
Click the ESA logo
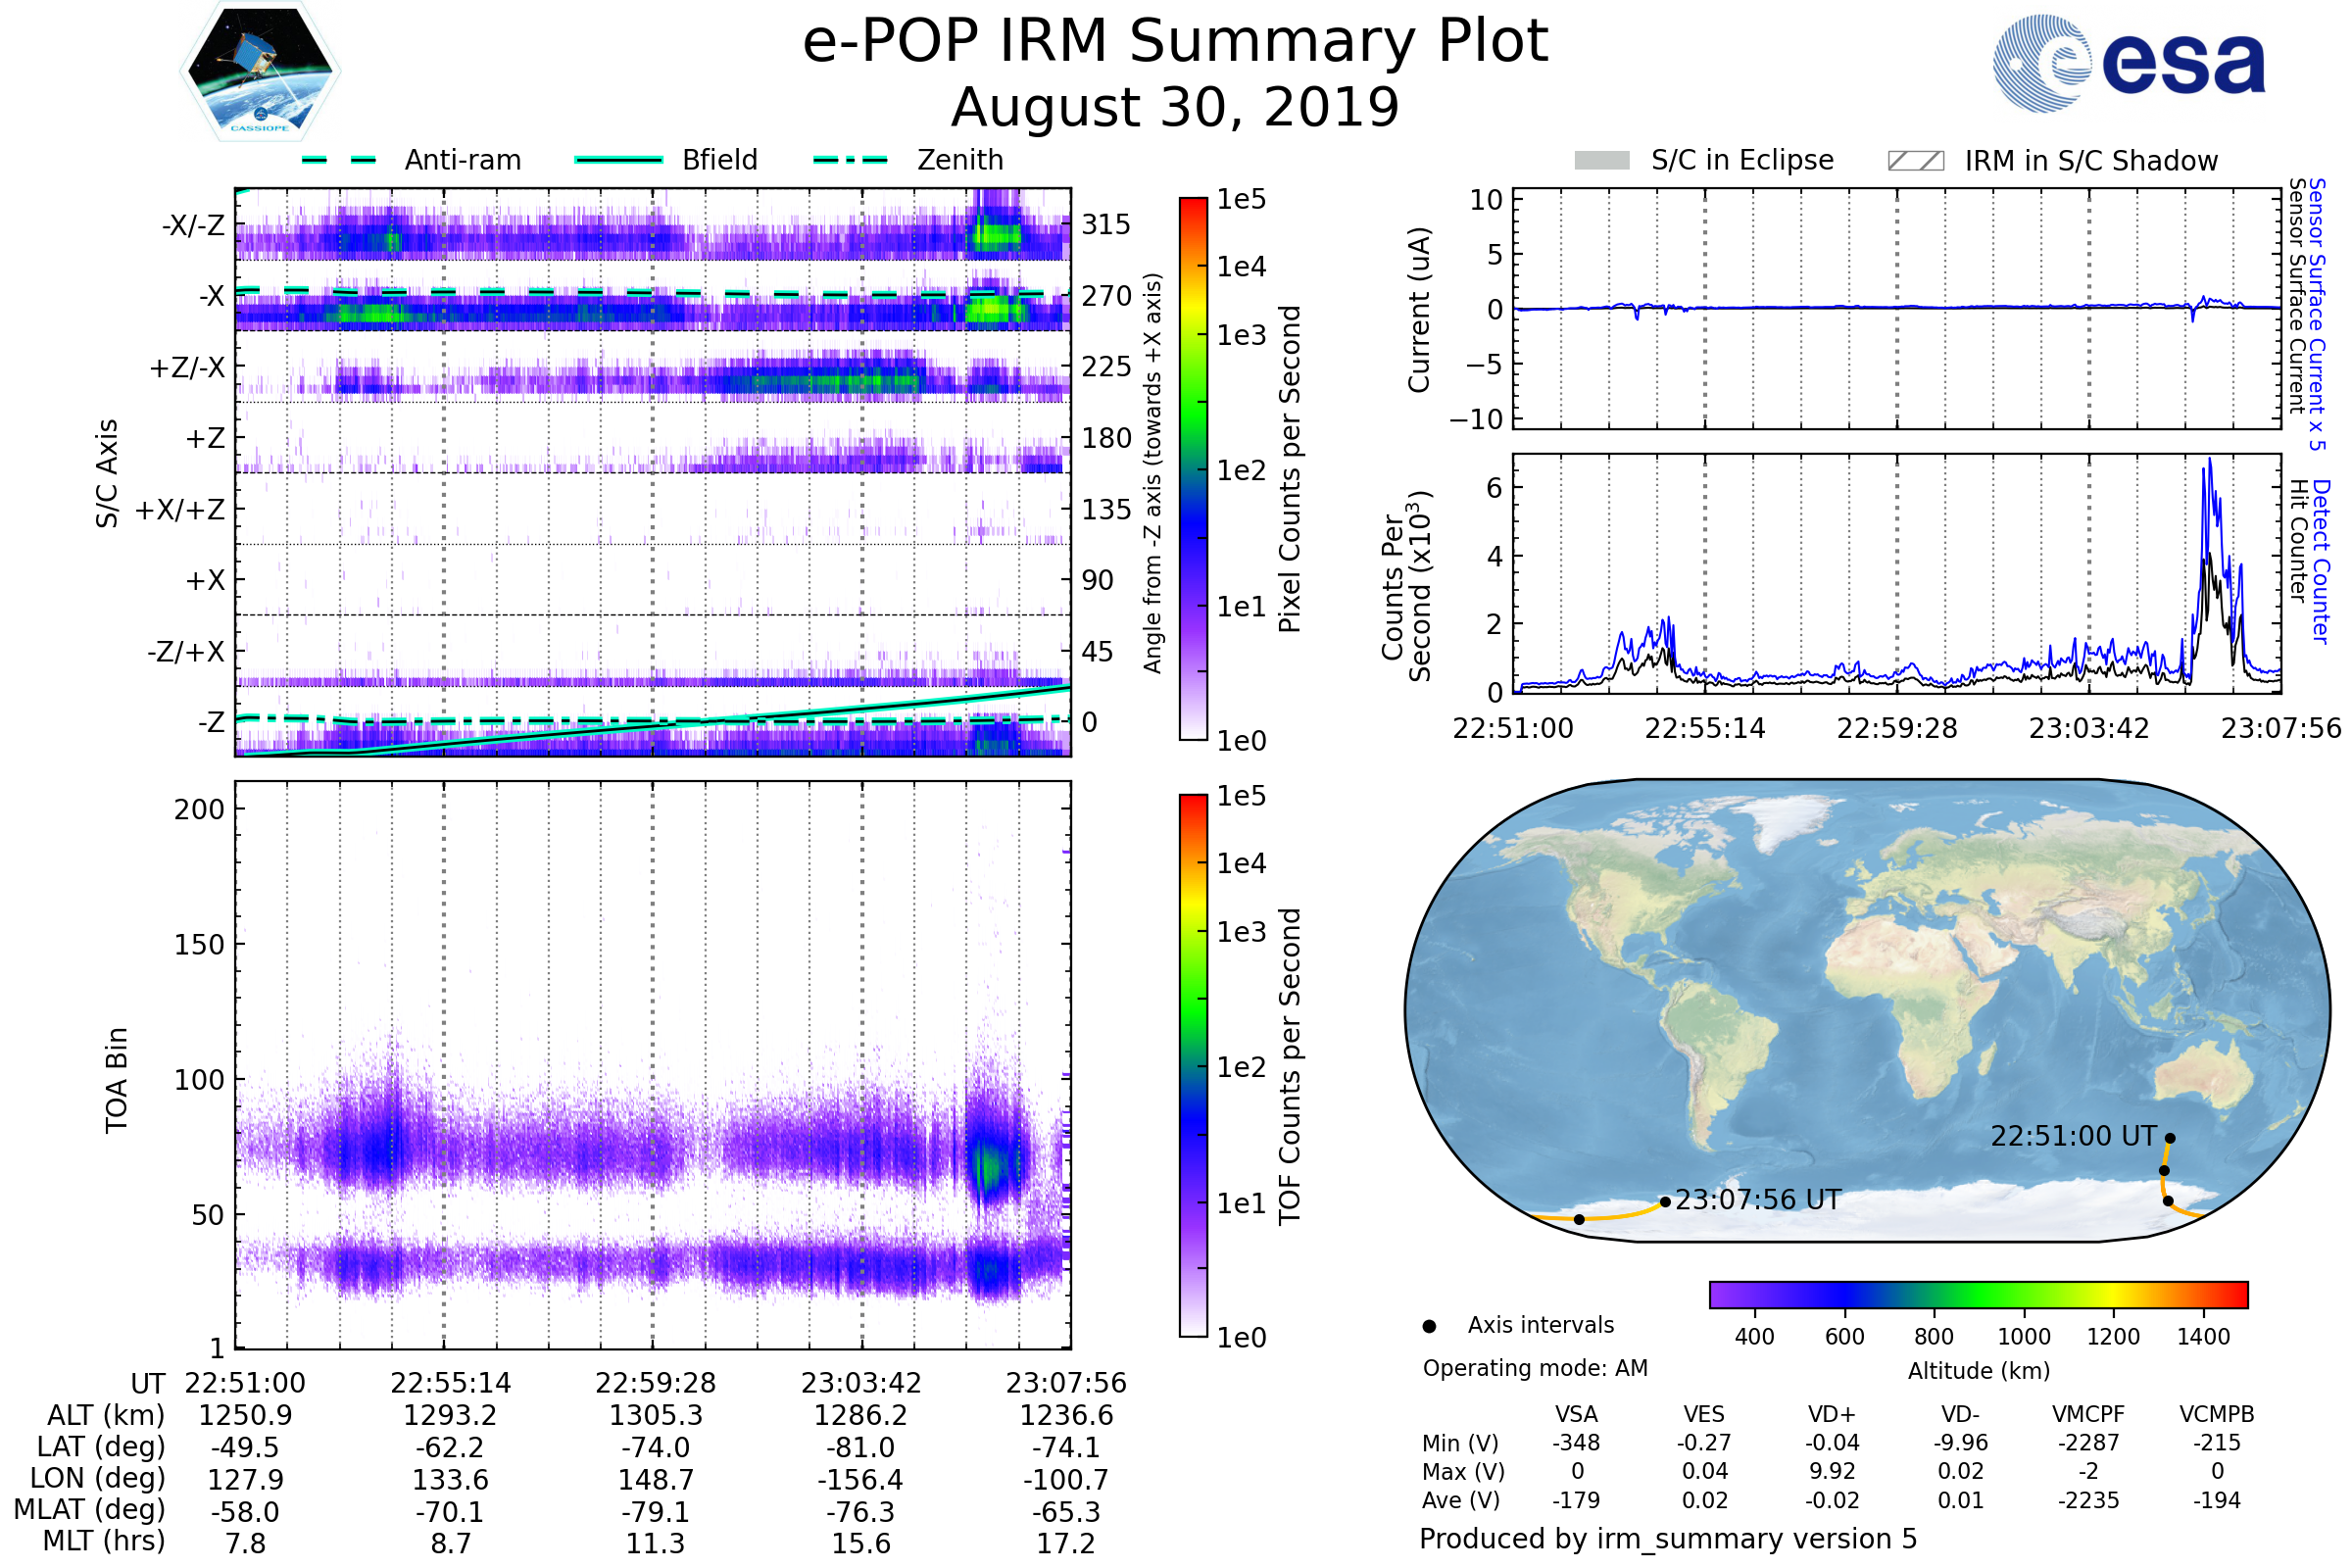[x=2128, y=62]
